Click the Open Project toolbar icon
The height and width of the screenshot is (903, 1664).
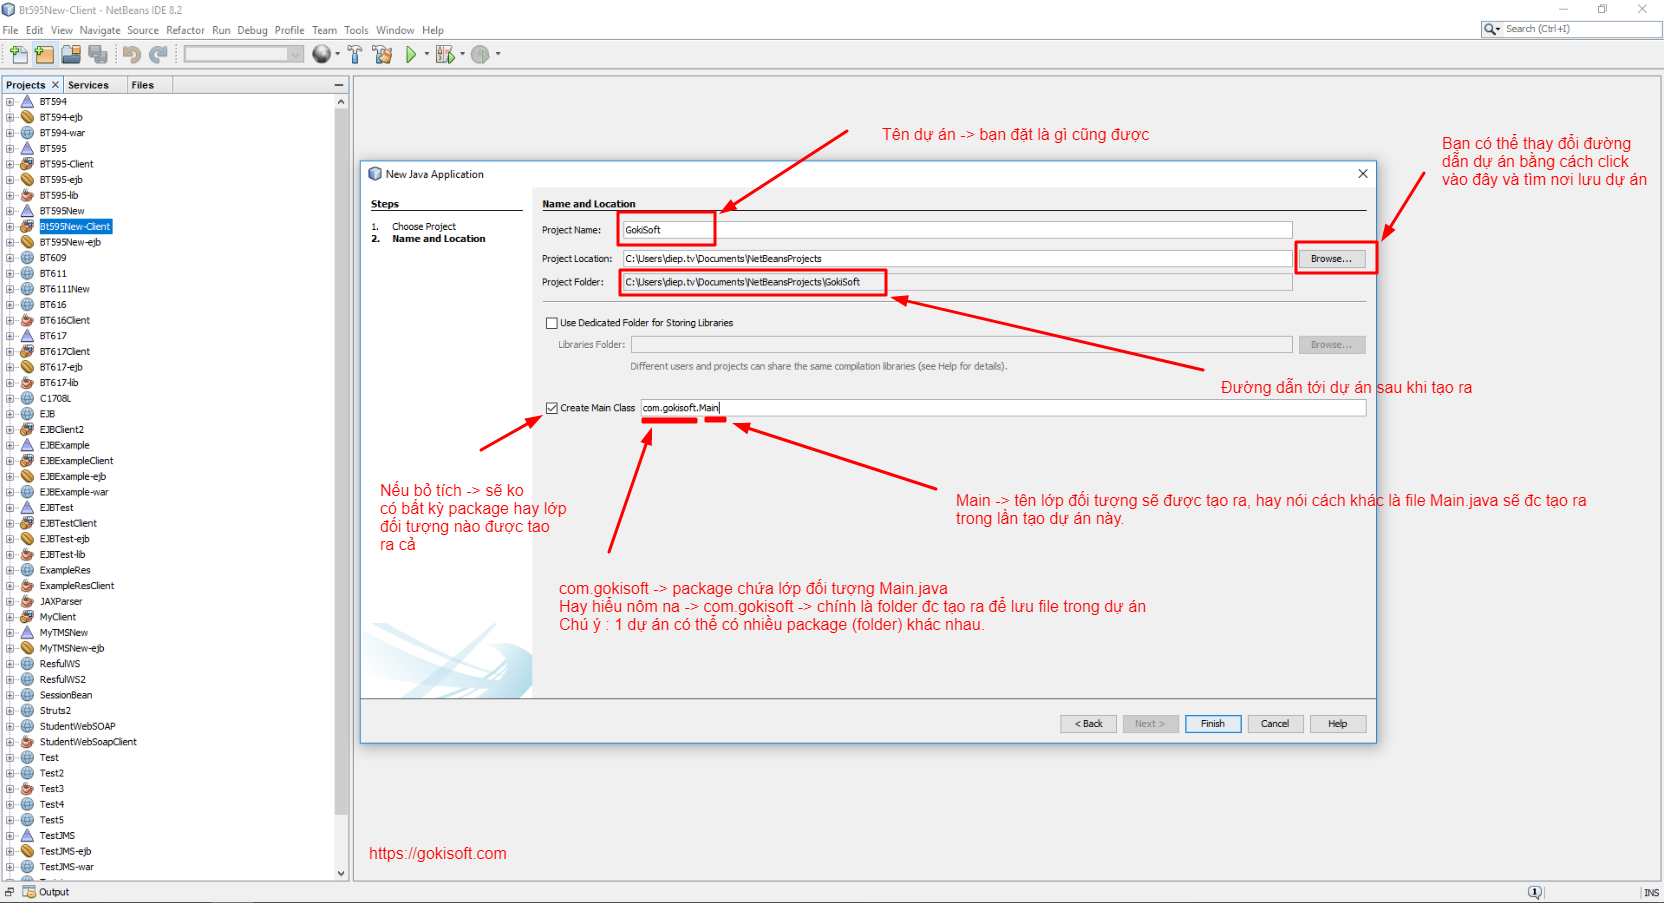click(71, 54)
